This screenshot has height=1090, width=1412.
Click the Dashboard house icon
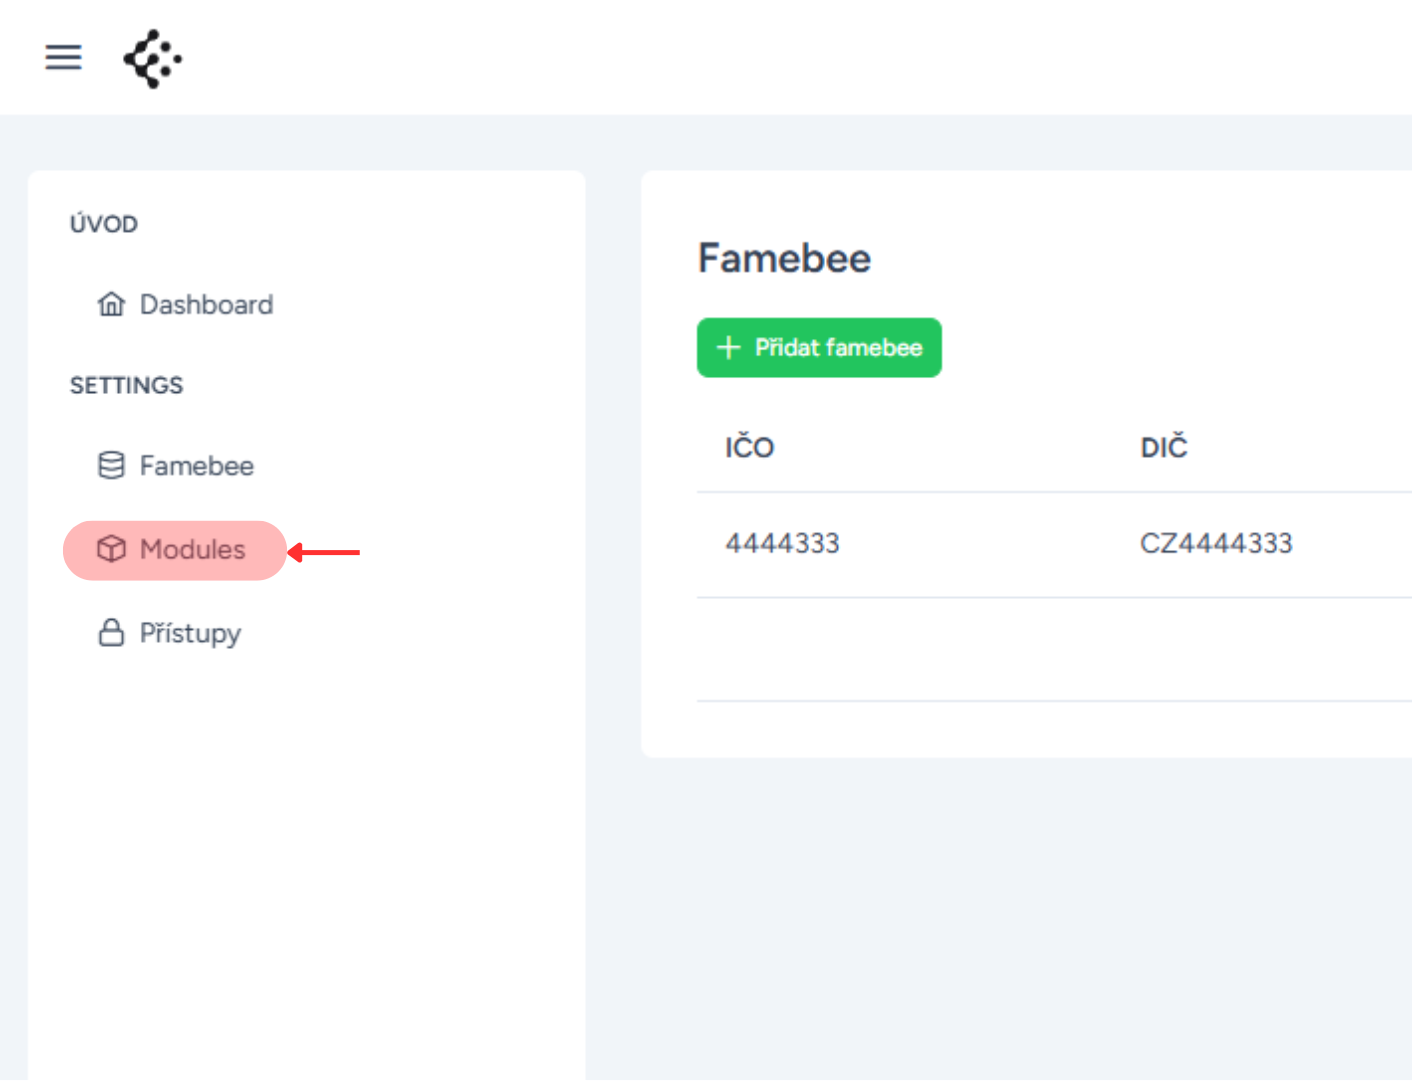[x=111, y=304]
